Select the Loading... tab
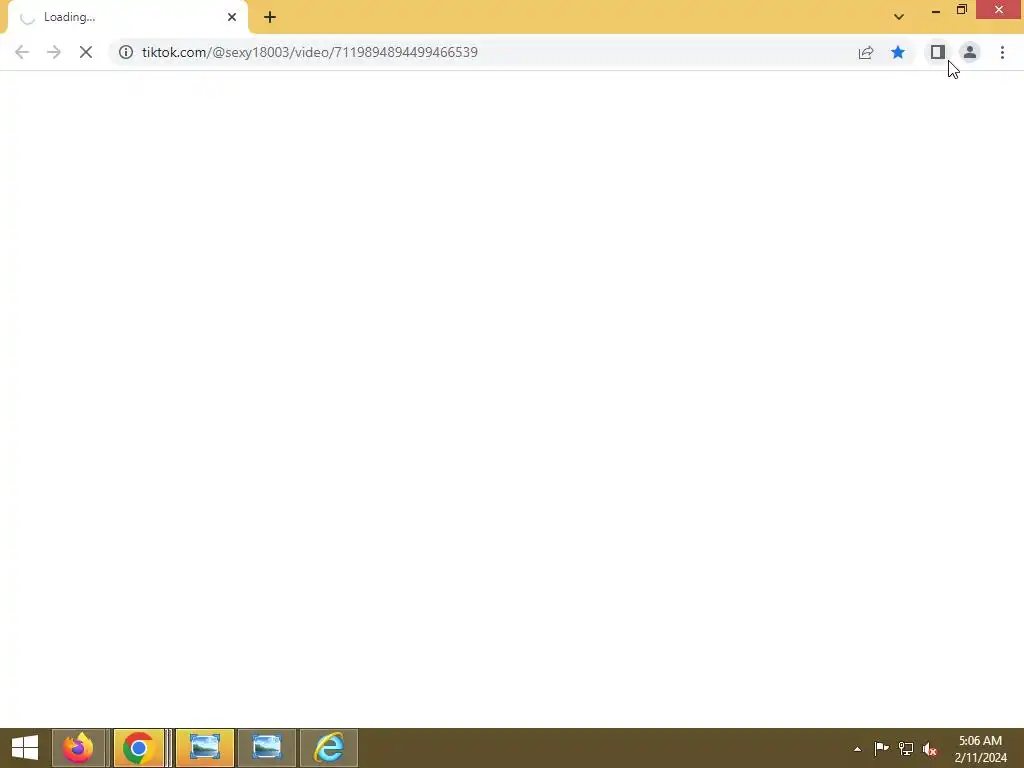The width and height of the screenshot is (1024, 768). pyautogui.click(x=128, y=17)
